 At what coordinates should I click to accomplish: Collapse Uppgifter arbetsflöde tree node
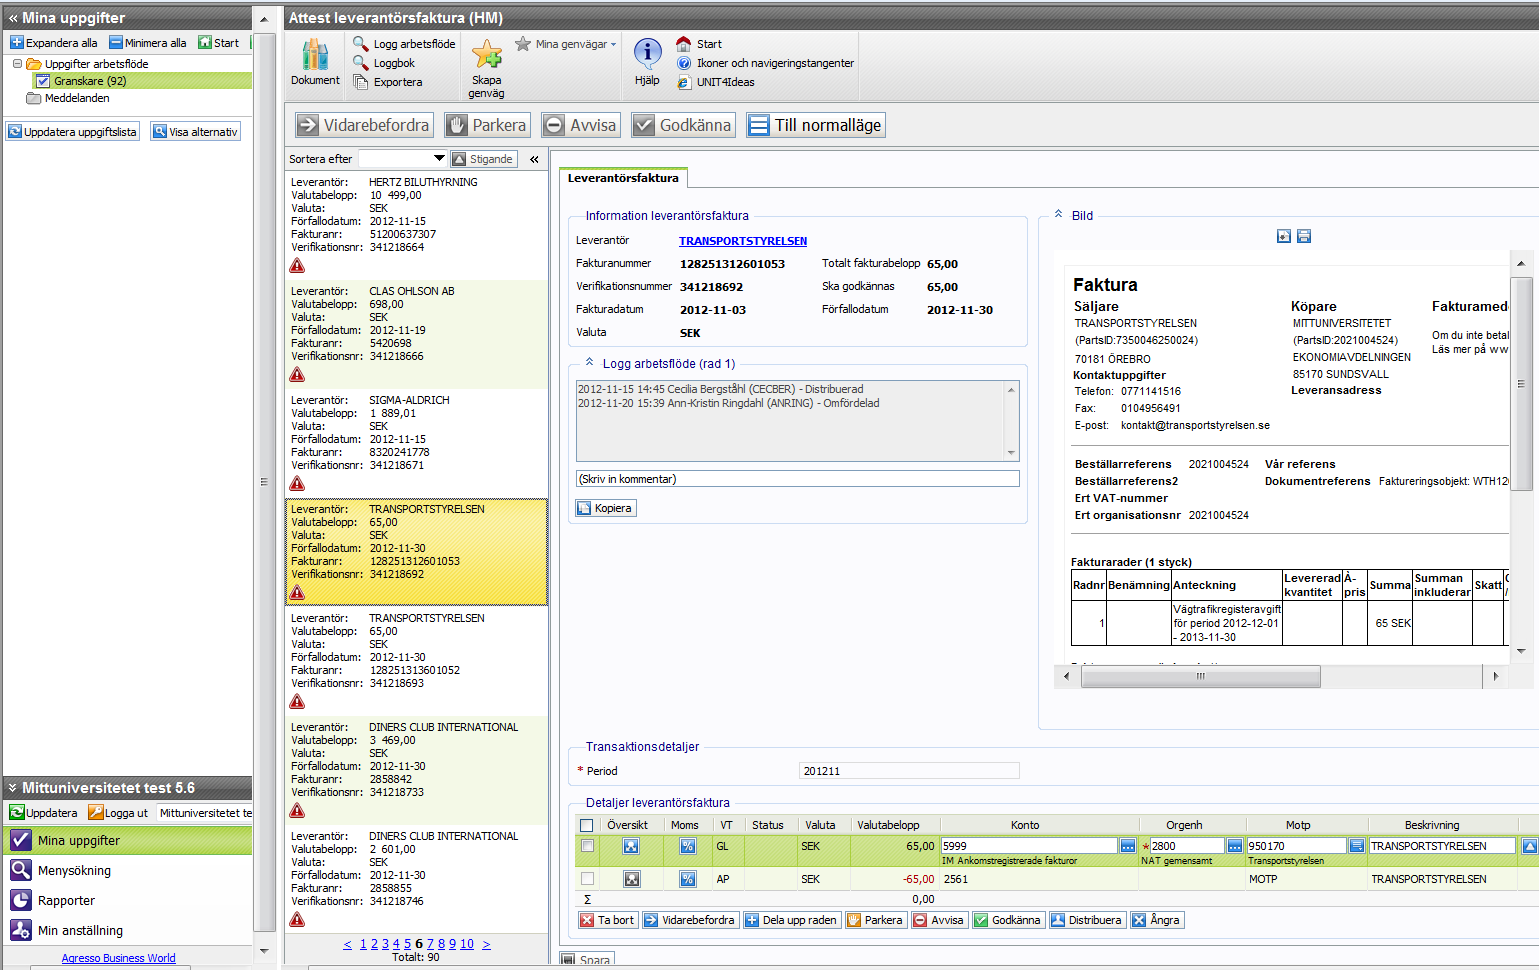click(x=17, y=64)
